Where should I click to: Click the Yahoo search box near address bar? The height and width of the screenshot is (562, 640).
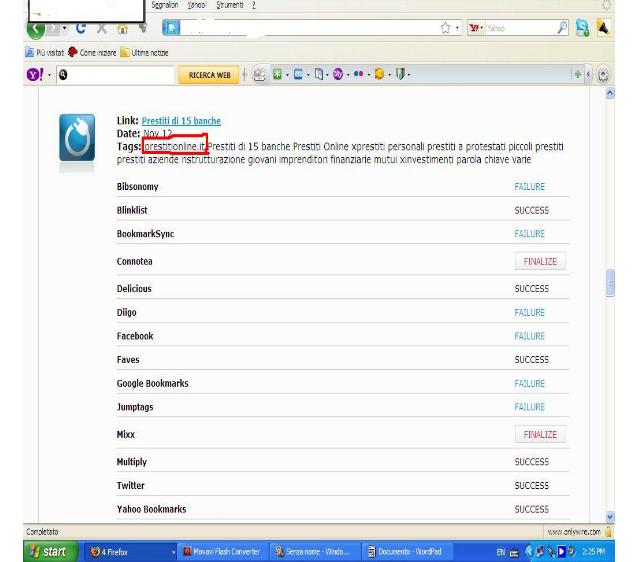coord(520,28)
